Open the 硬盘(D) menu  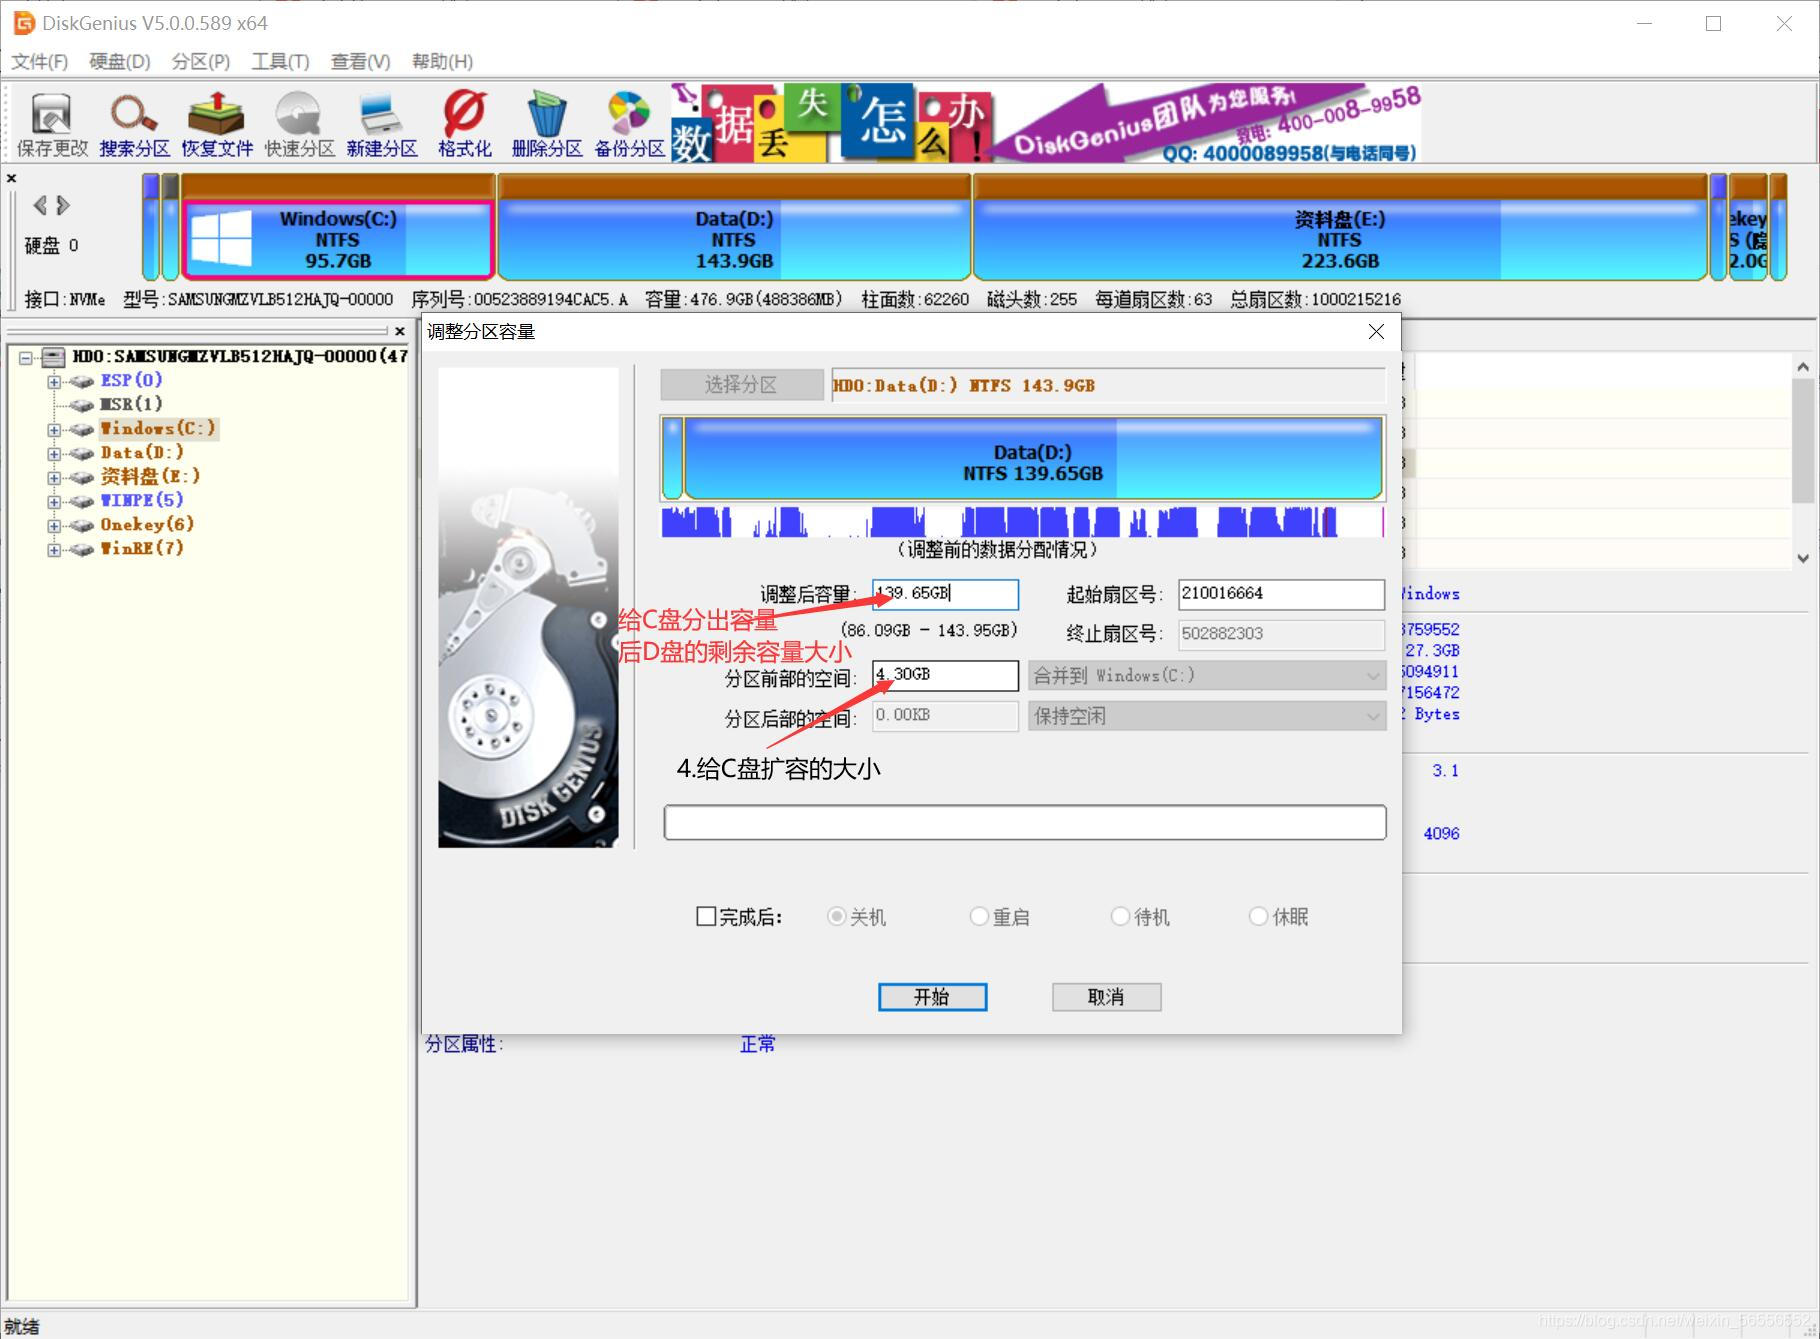coord(117,61)
